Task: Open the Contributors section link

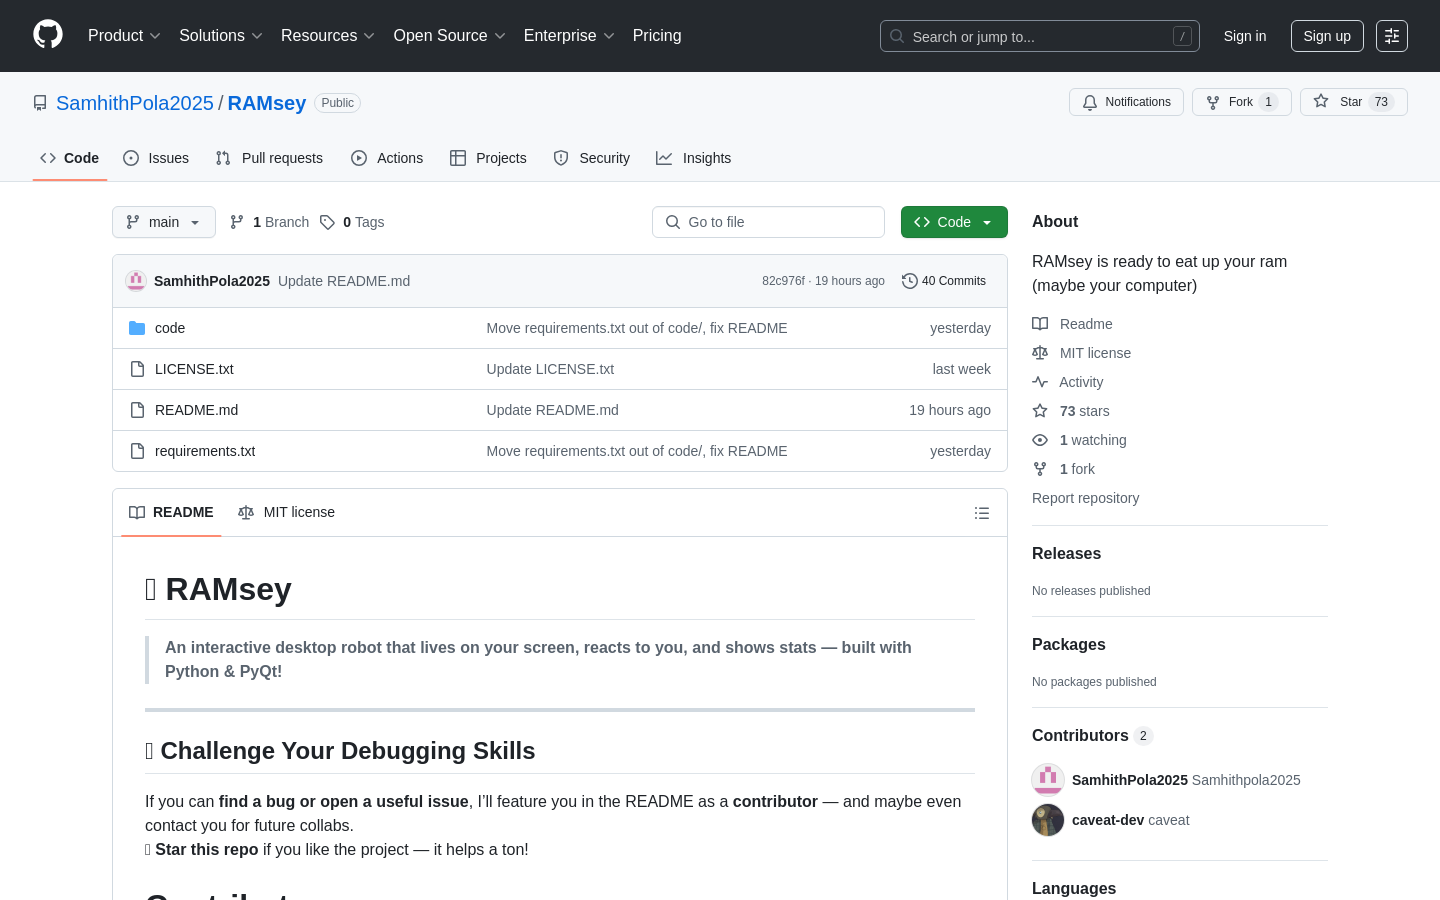Action: click(1093, 736)
